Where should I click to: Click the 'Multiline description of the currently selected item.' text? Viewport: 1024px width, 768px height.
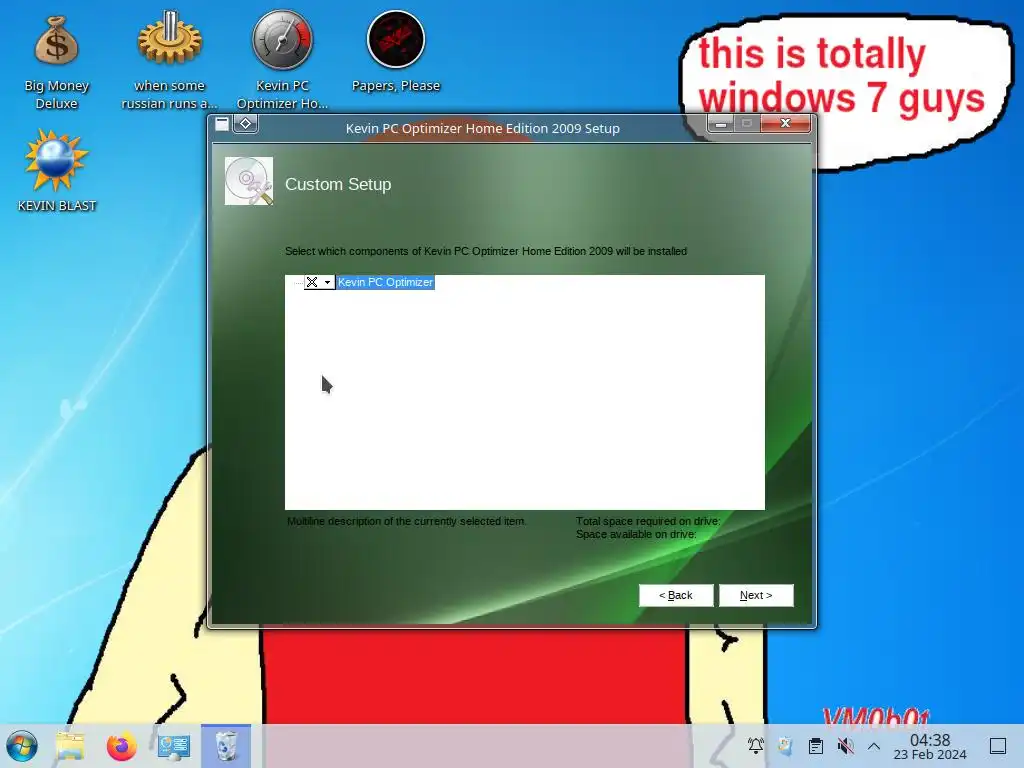pos(406,521)
